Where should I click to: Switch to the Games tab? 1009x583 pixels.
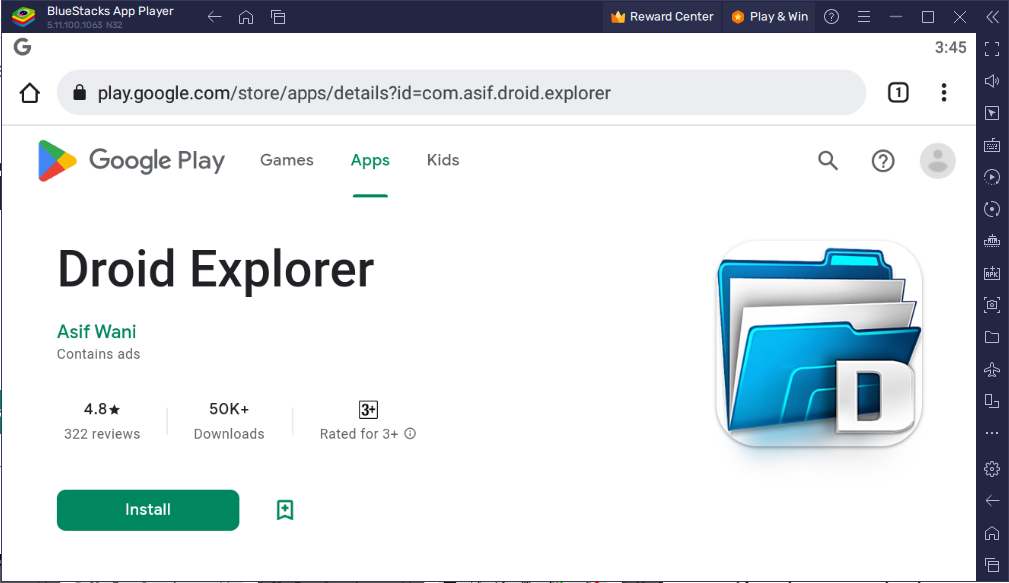tap(286, 160)
